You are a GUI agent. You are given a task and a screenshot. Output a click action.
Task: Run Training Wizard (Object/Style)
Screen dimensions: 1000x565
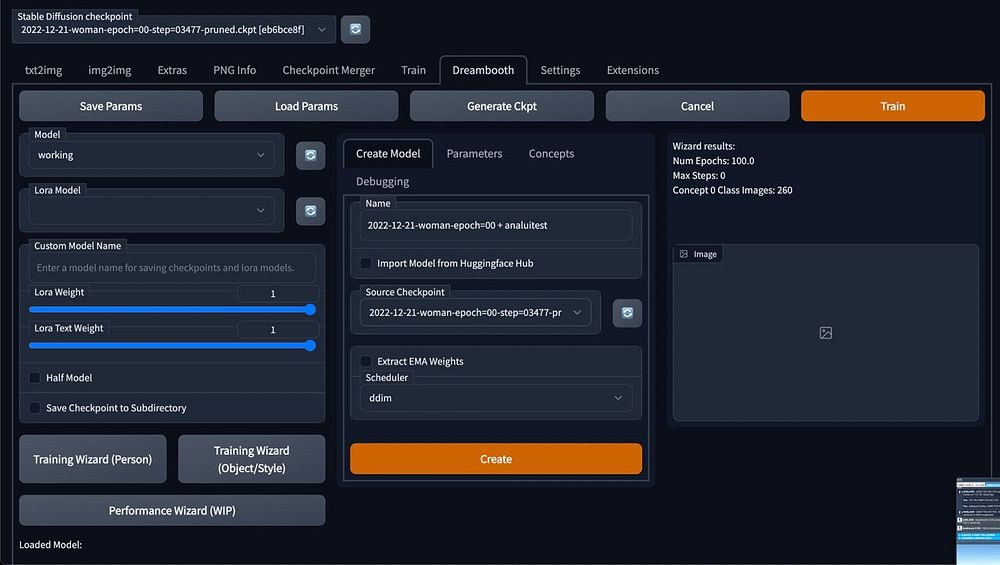point(251,459)
